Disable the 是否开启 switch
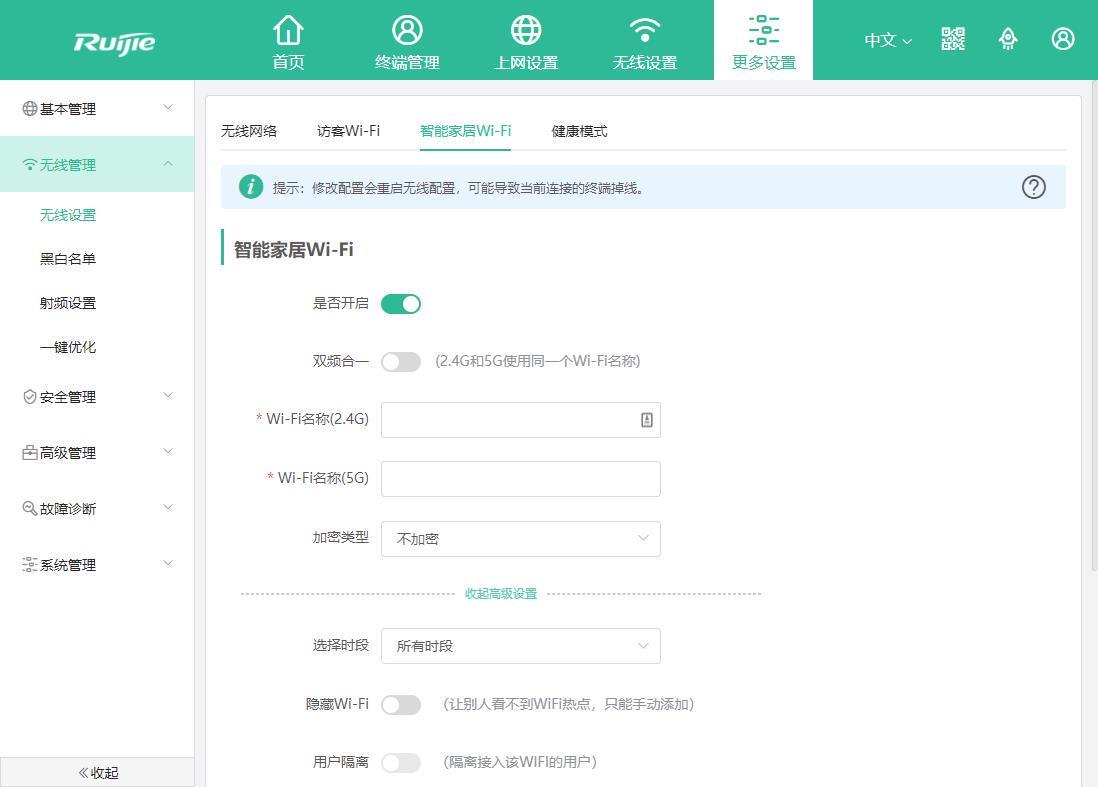 [401, 304]
